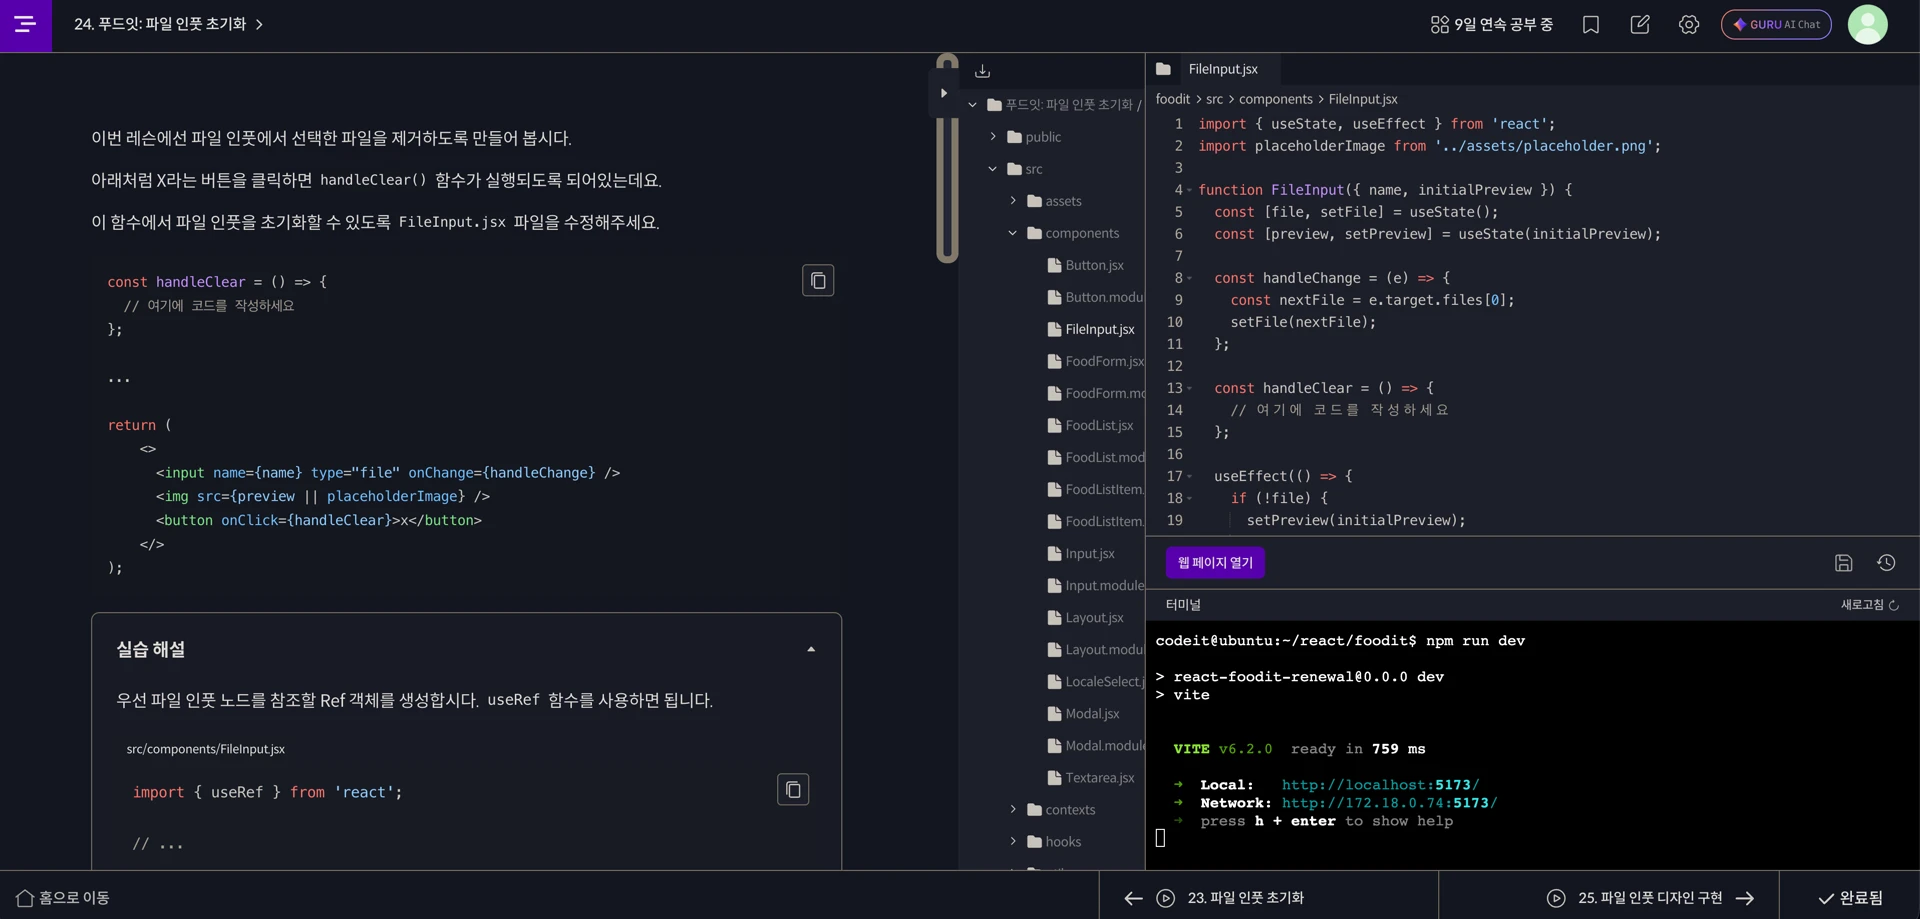
Task: Open Modal.jsx in the file tree
Action: tap(1084, 713)
